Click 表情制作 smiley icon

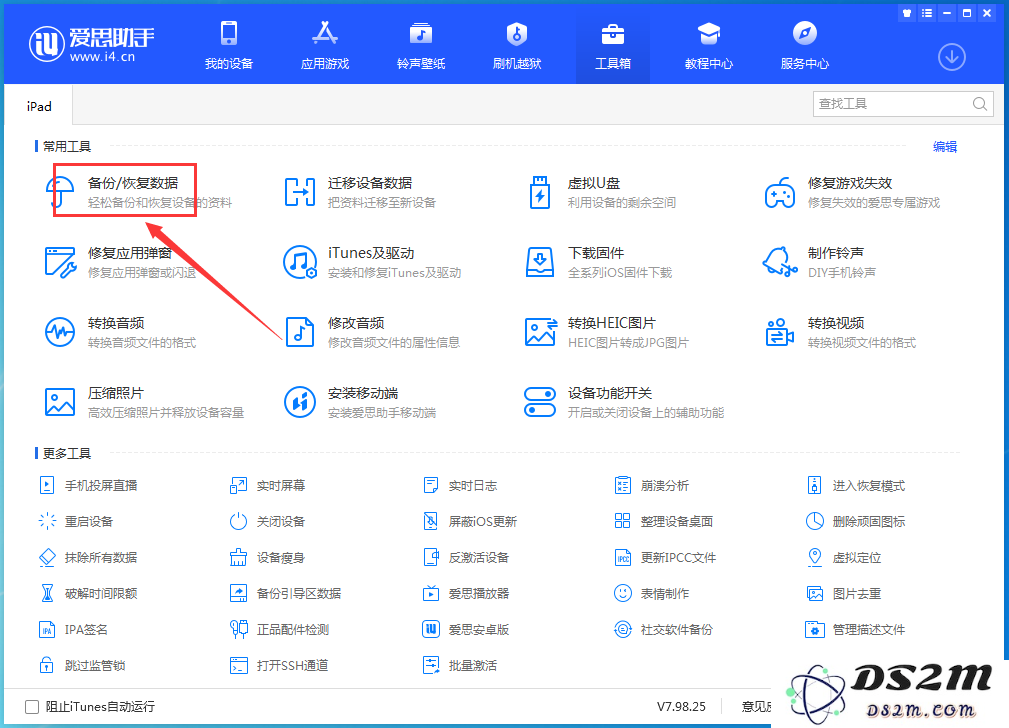tap(622, 593)
